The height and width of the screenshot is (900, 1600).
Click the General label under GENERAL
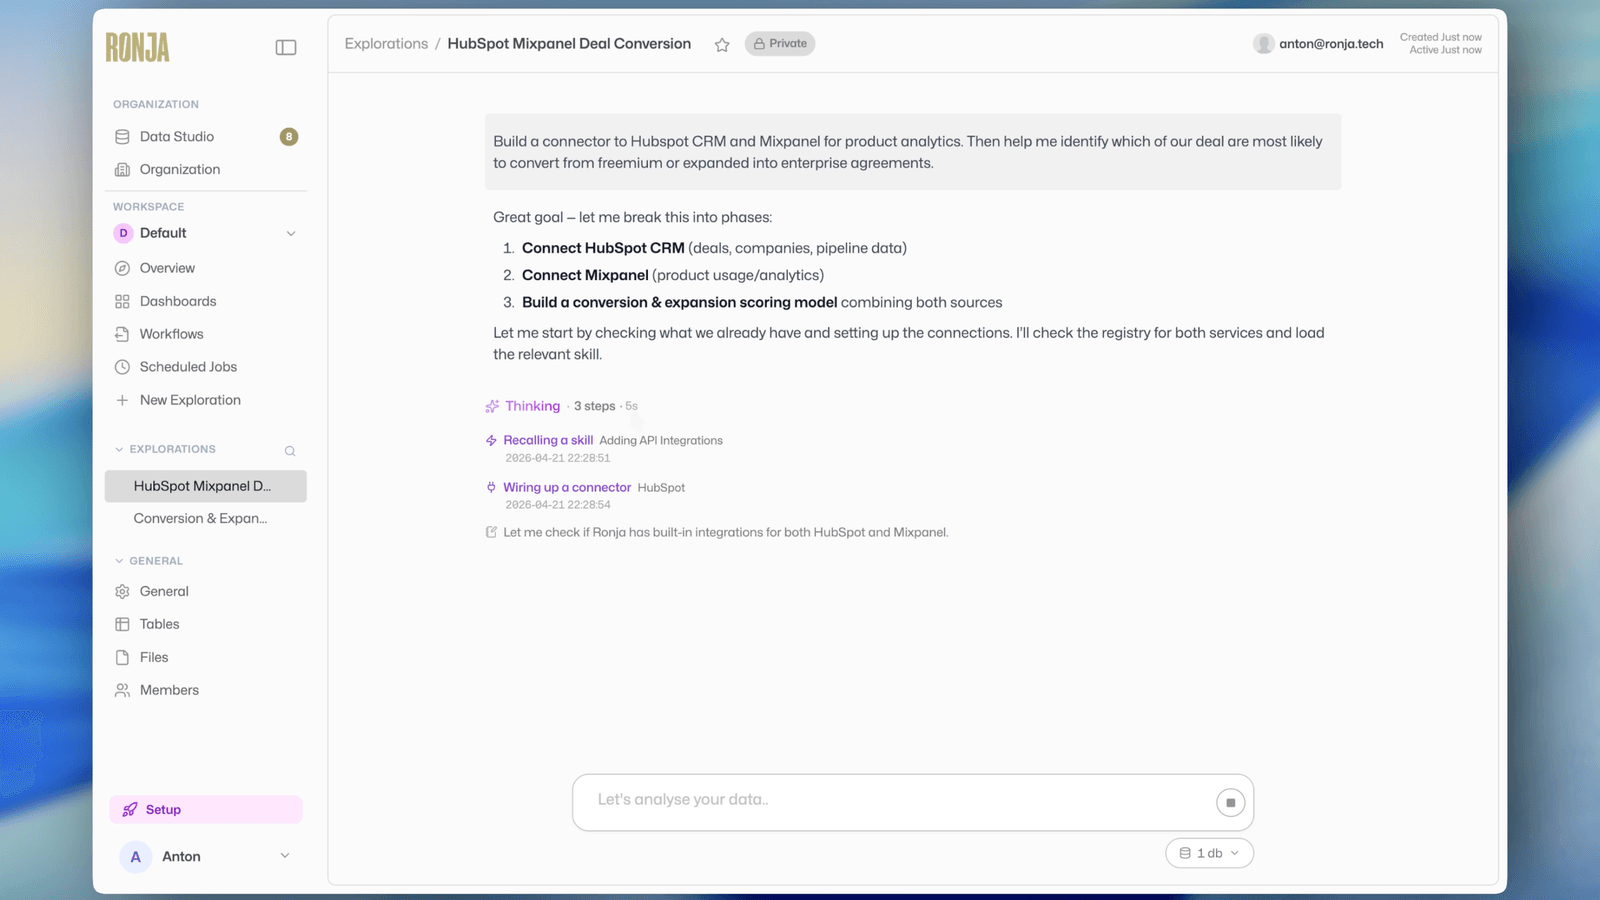pos(164,591)
